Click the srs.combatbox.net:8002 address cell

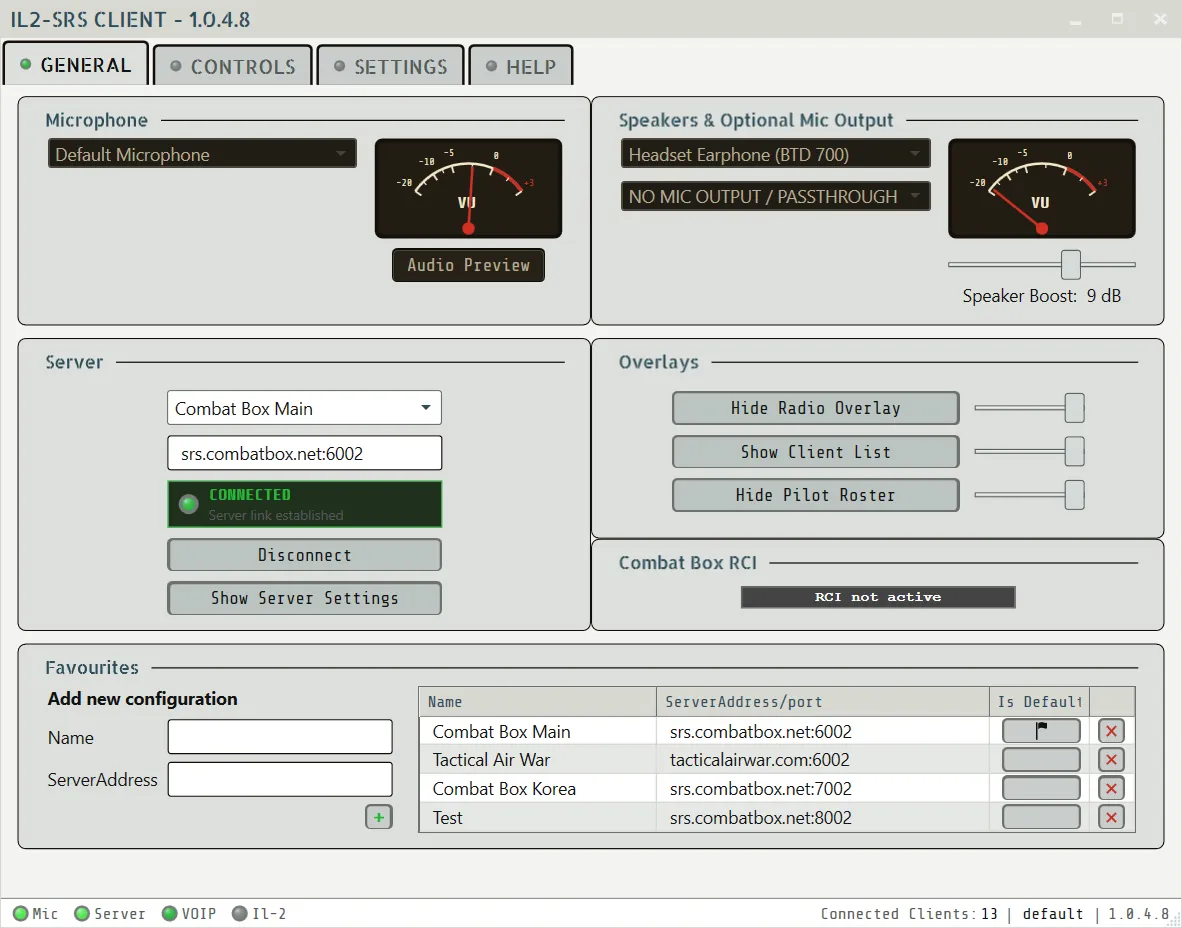(x=822, y=818)
